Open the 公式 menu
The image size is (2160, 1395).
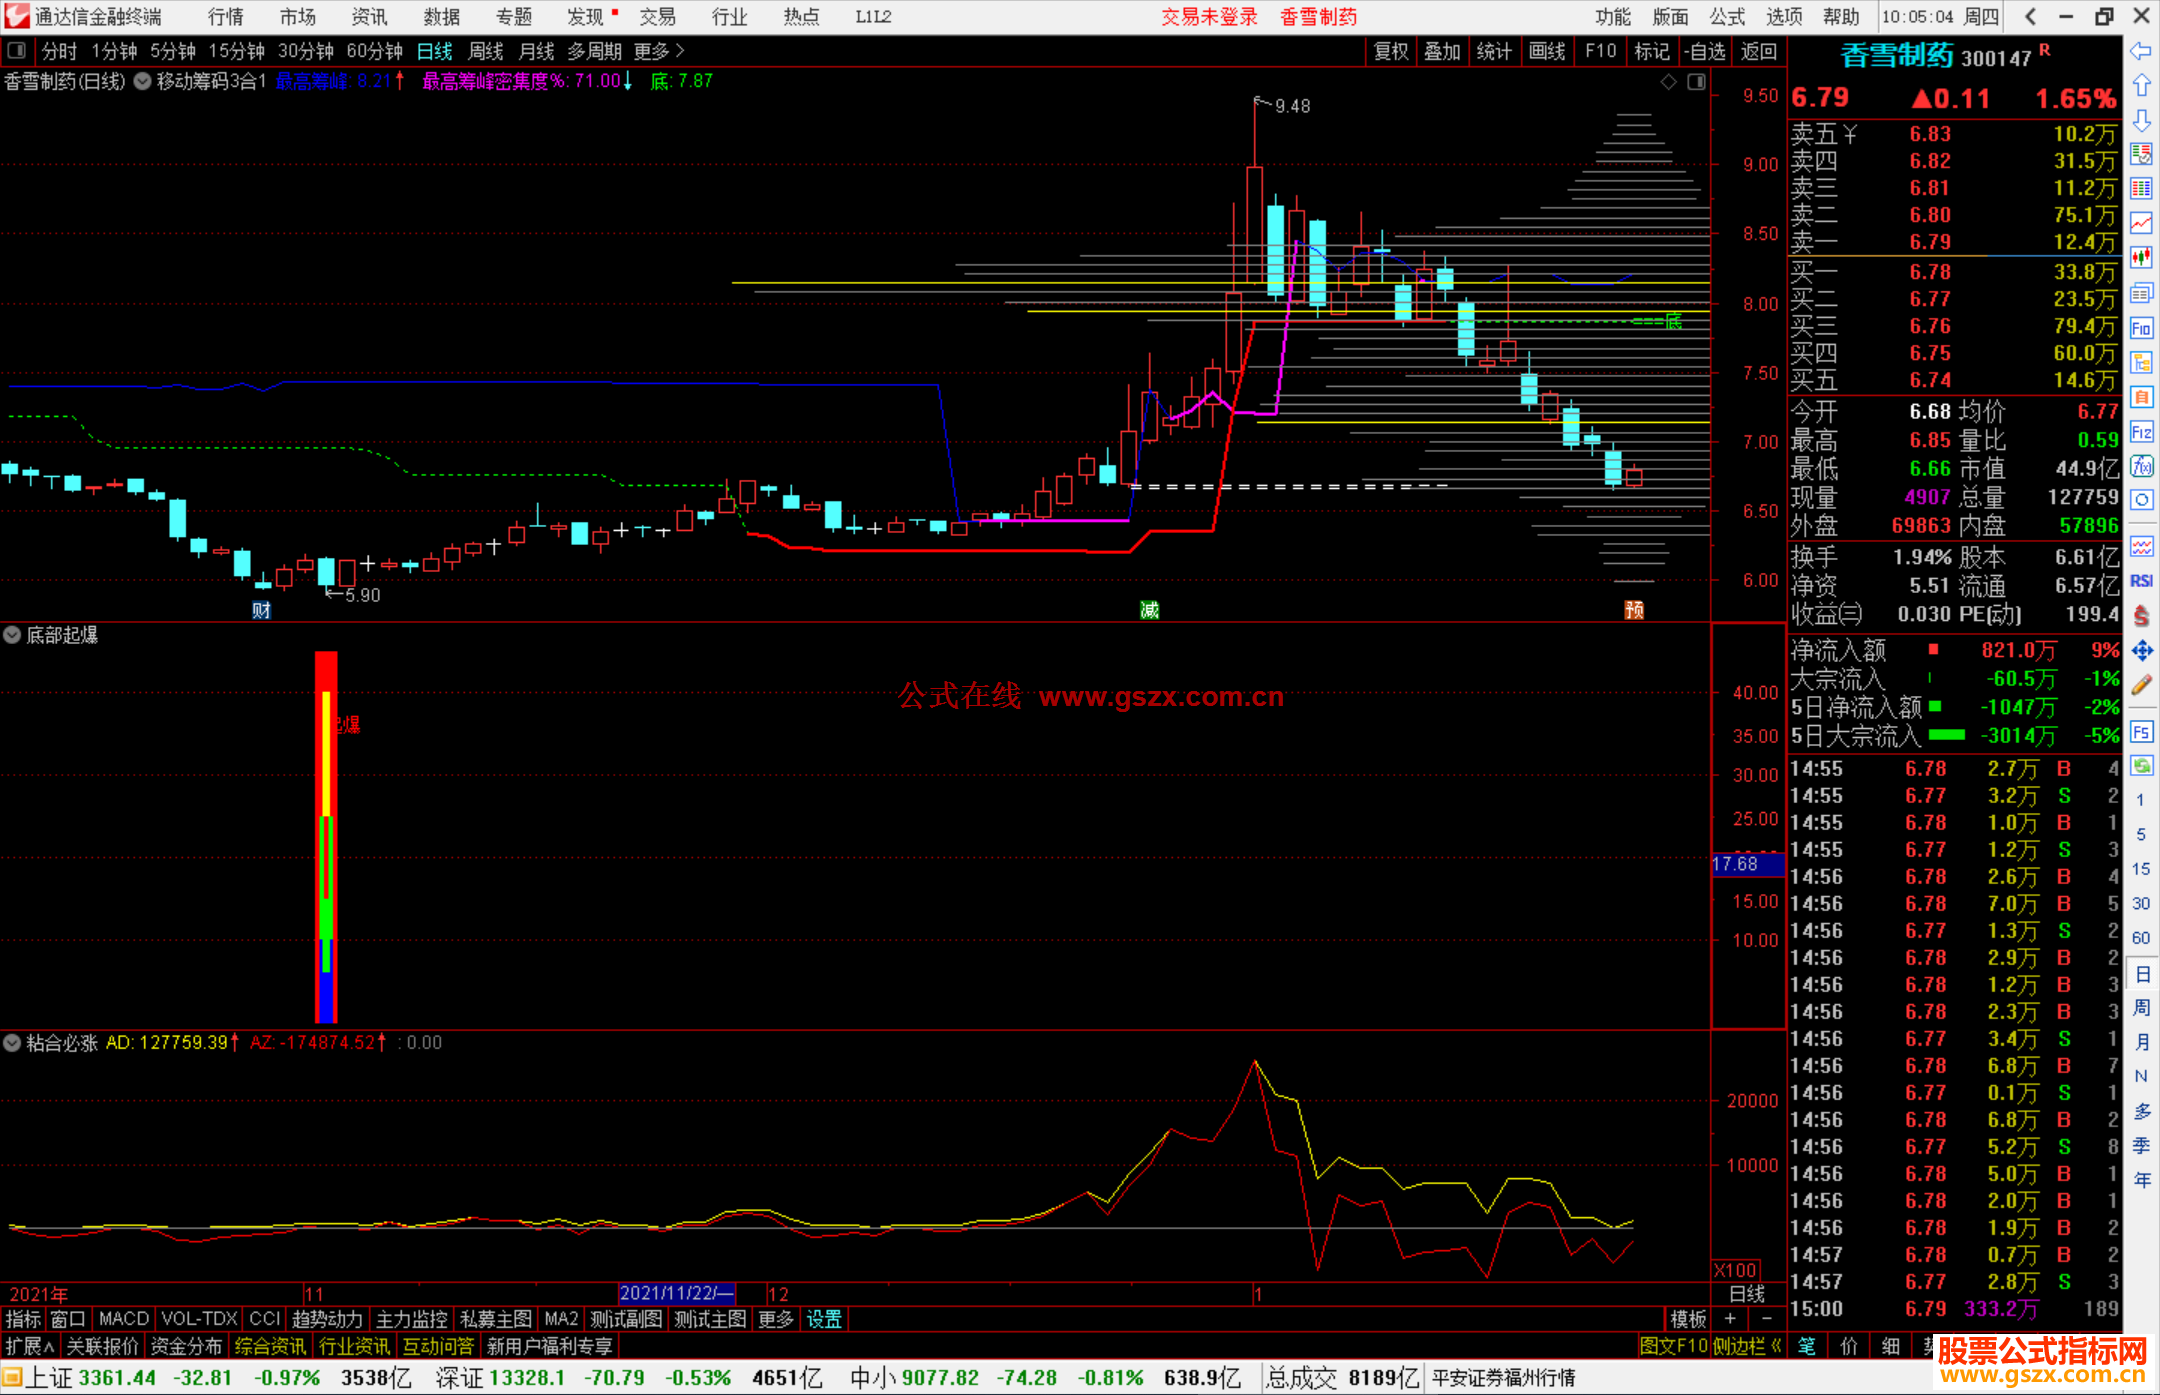click(x=1727, y=17)
